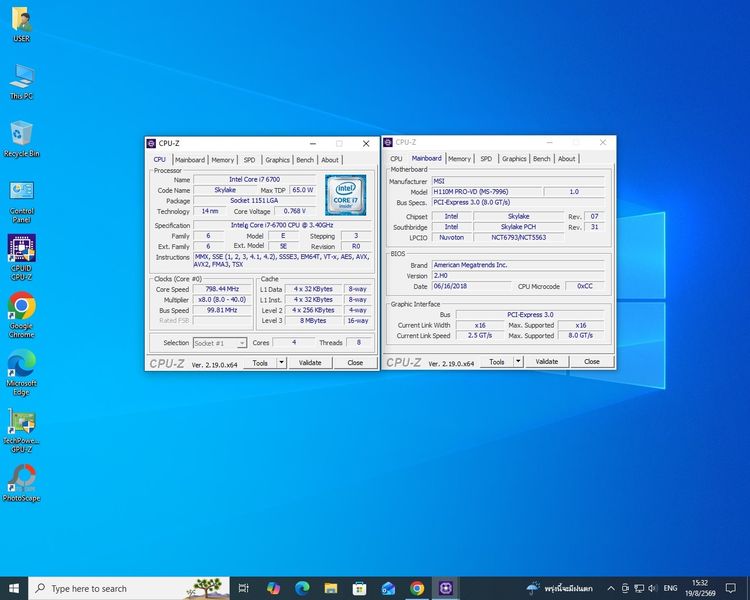
Task: Open Graphics tab in right CPU-Z
Action: (514, 158)
